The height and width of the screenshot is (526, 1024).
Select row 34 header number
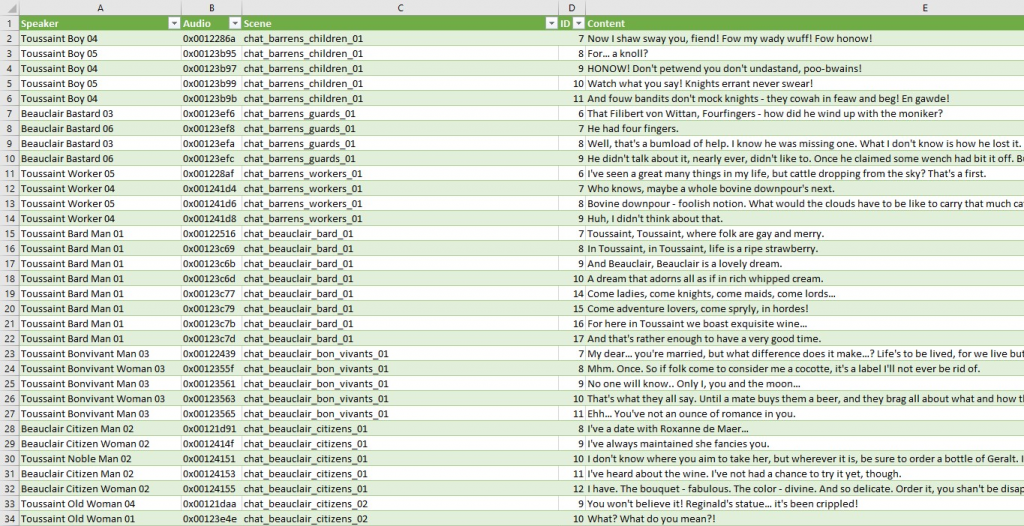pyautogui.click(x=10, y=519)
